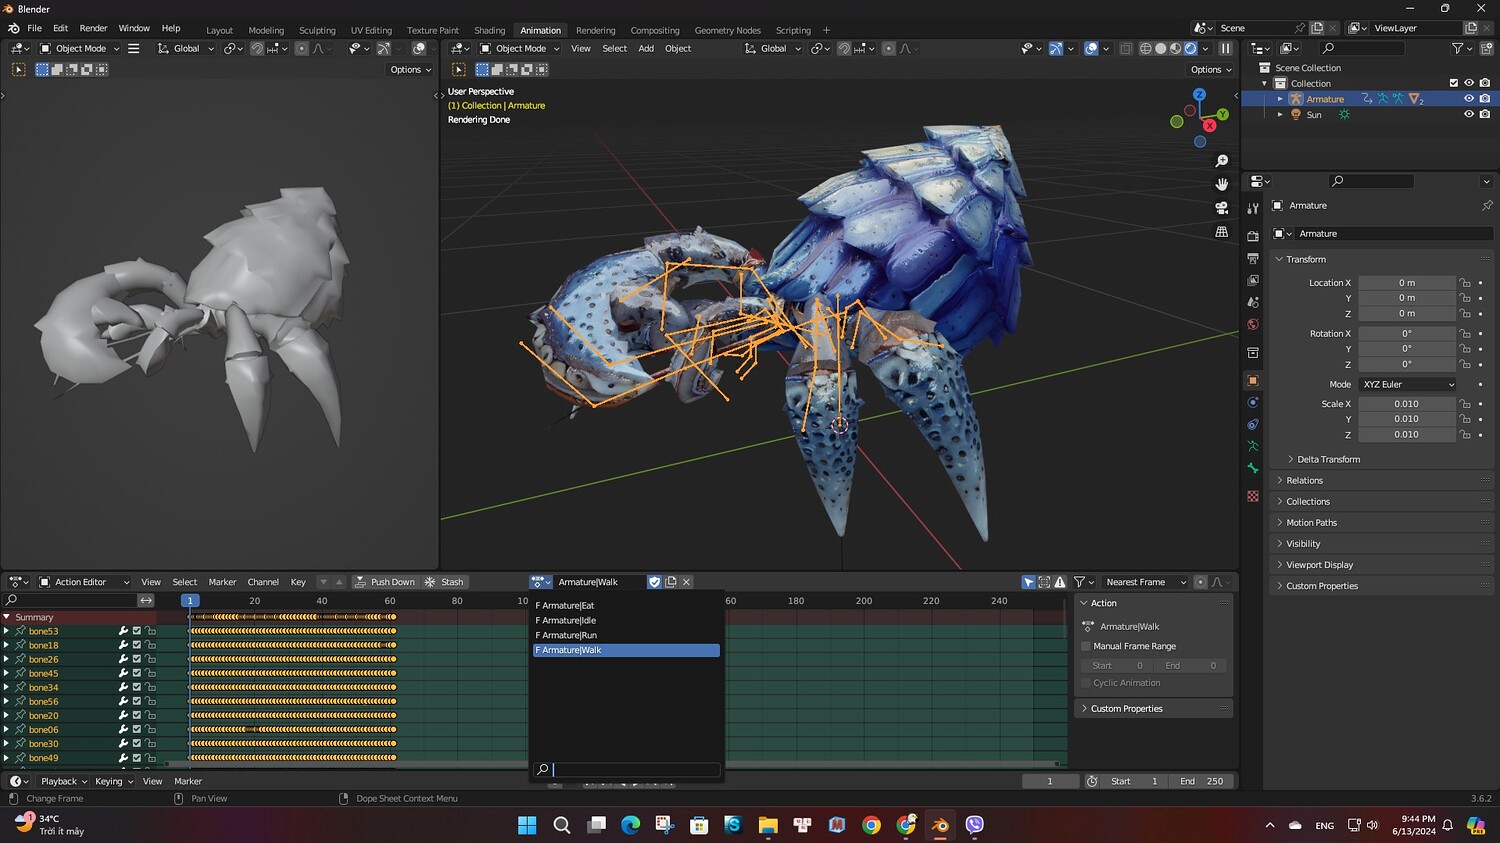Image resolution: width=1500 pixels, height=843 pixels.
Task: Toggle Collection exclude checkbox in outliner
Action: (x=1453, y=83)
